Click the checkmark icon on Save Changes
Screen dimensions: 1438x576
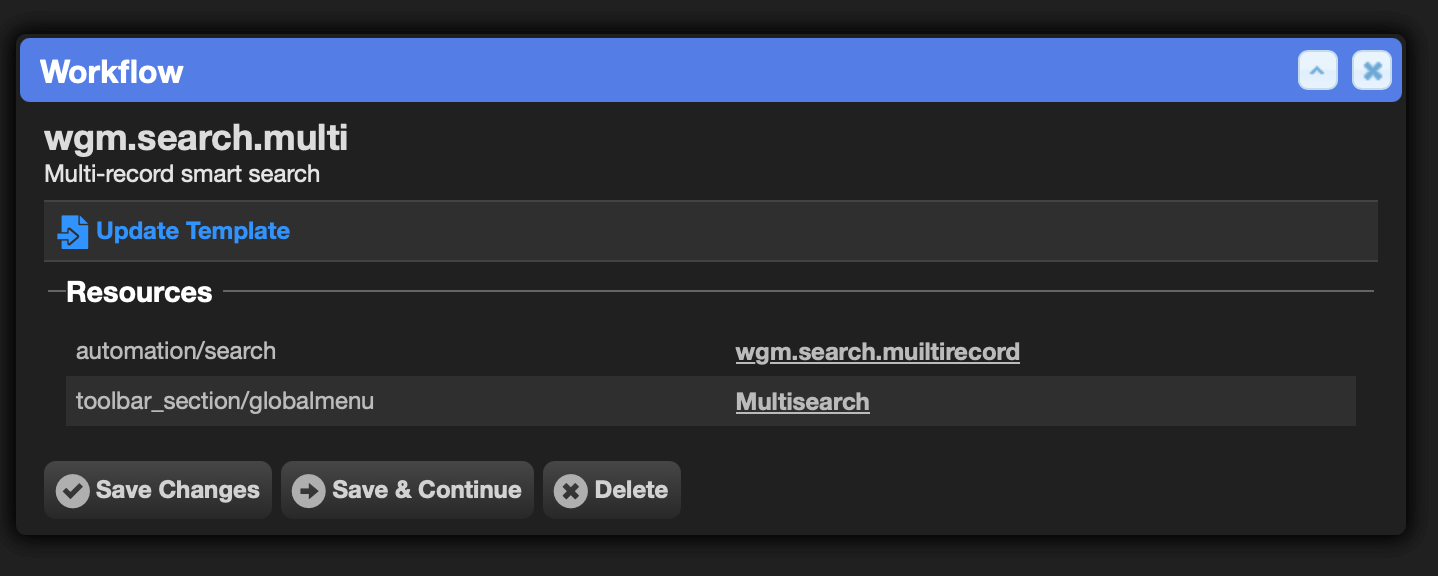tap(72, 490)
